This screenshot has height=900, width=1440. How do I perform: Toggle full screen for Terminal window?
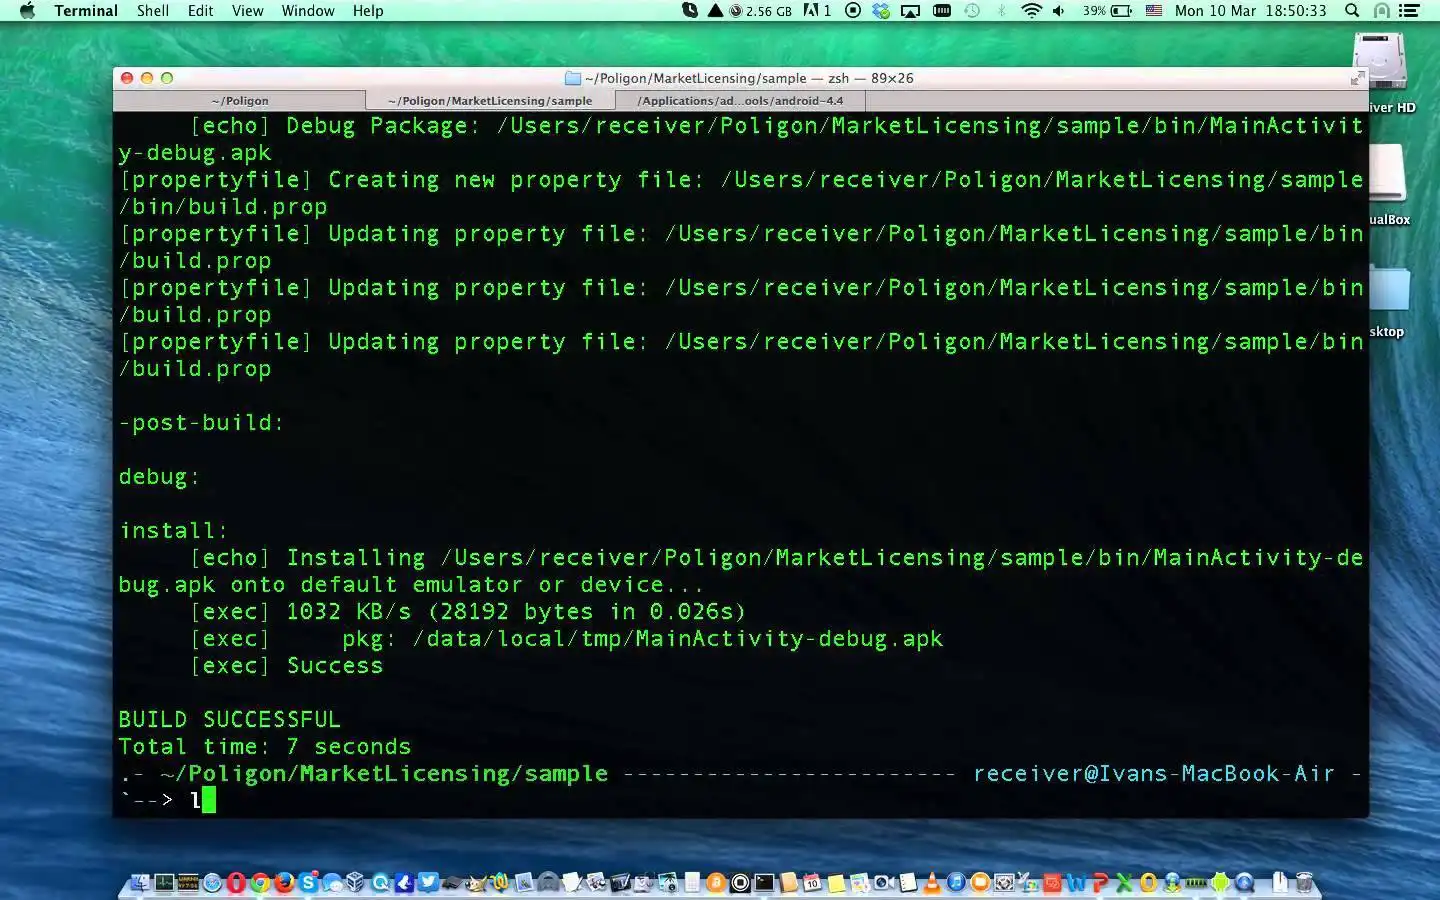pos(1357,78)
